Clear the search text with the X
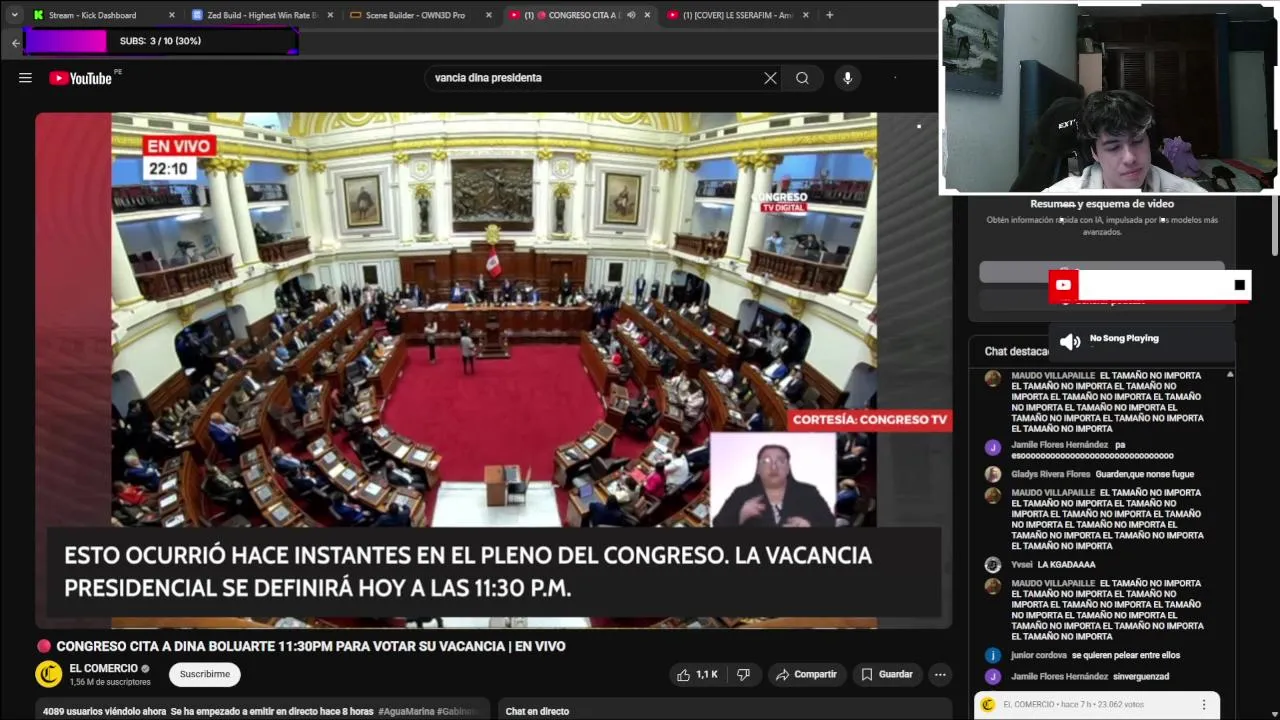 770,78
